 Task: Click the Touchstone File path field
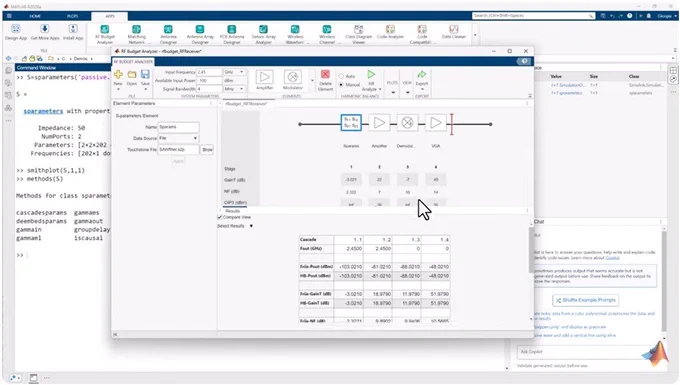[x=178, y=149]
